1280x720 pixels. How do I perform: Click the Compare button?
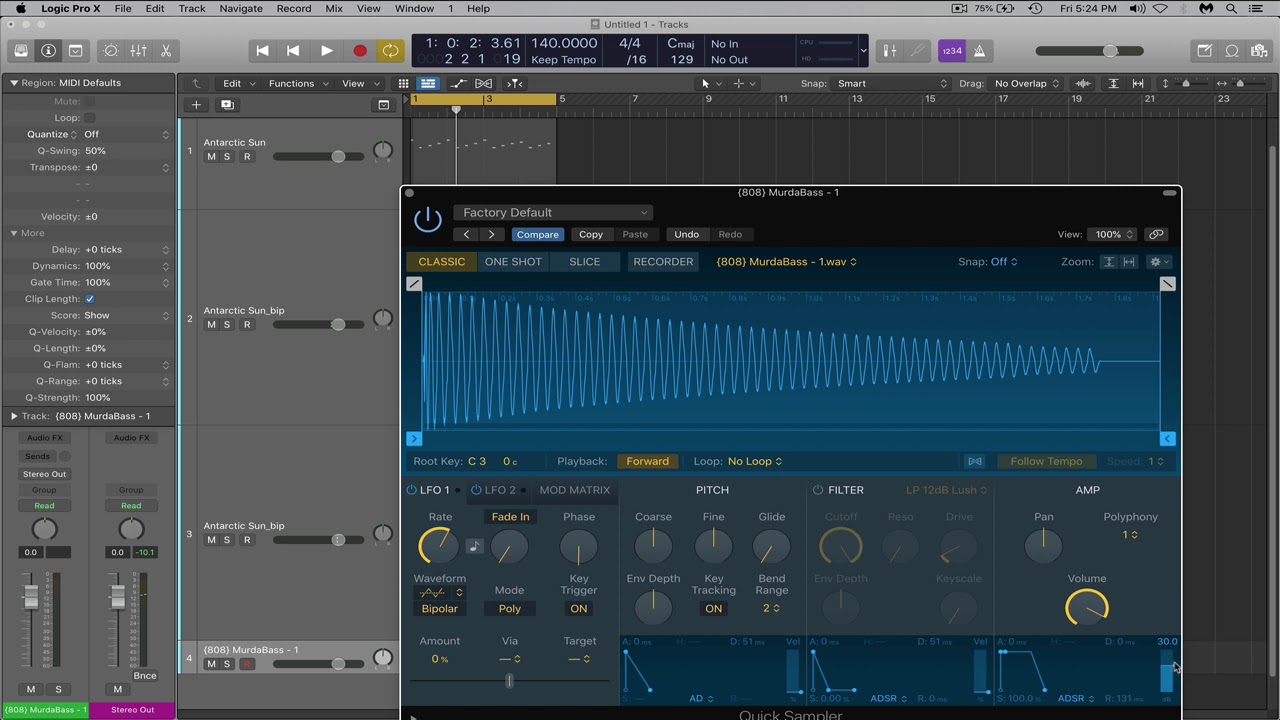click(537, 234)
